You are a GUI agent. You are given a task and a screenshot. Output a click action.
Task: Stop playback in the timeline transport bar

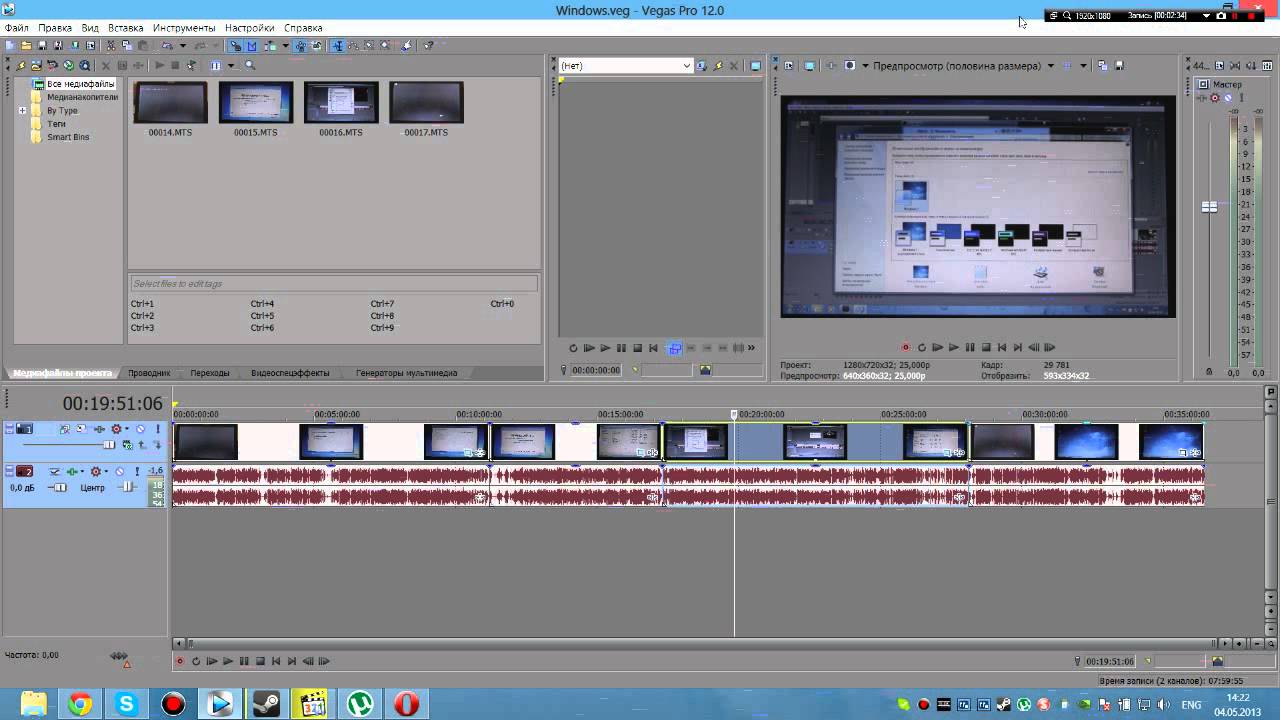coord(260,661)
